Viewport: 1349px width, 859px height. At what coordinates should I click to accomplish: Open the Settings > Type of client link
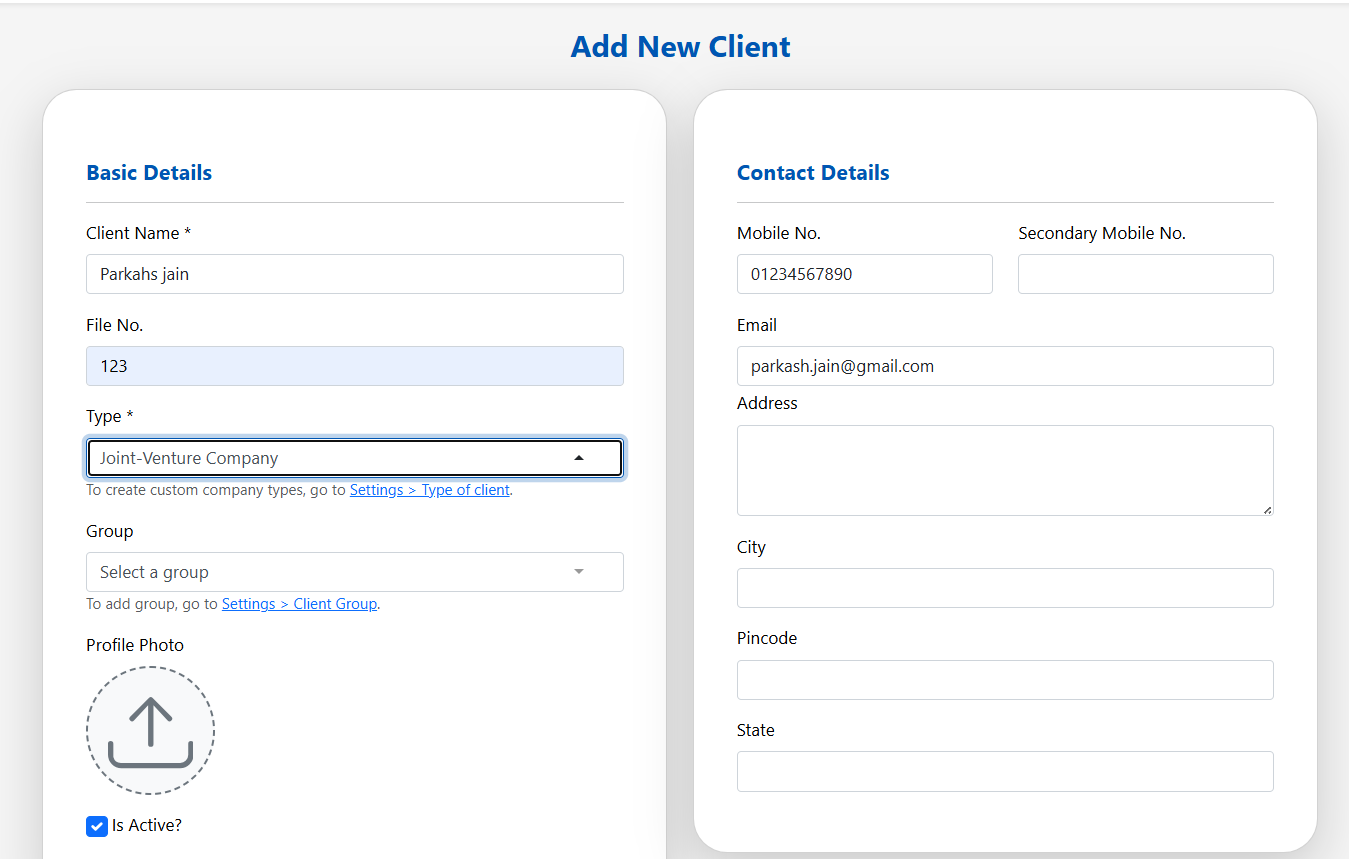(x=429, y=489)
